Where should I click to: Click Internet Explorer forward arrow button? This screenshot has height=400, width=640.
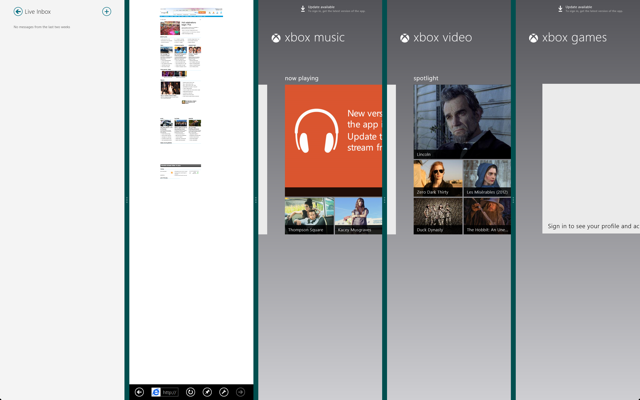point(241,392)
